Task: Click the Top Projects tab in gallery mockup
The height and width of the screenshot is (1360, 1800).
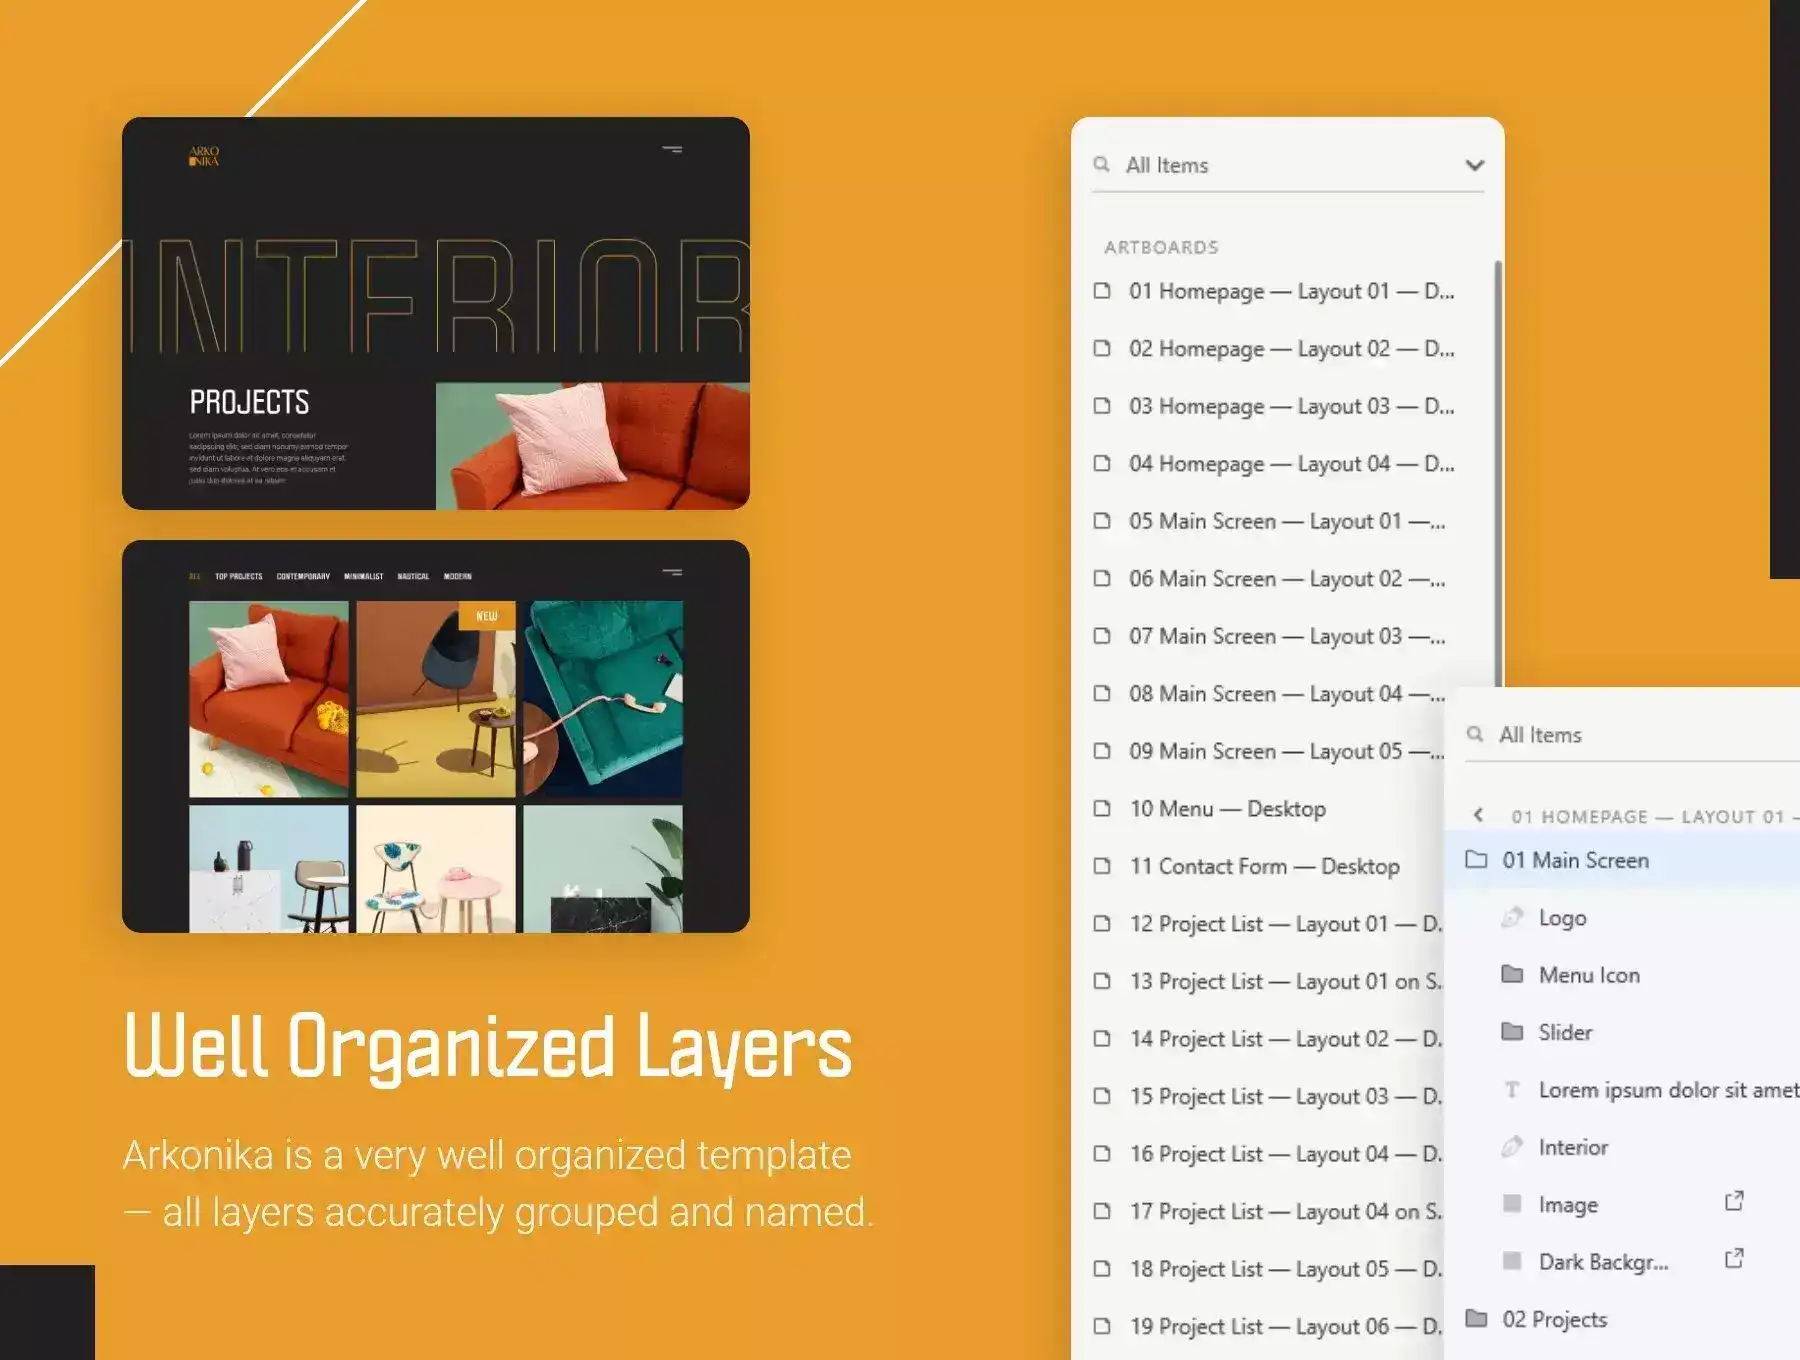Action: tap(239, 576)
